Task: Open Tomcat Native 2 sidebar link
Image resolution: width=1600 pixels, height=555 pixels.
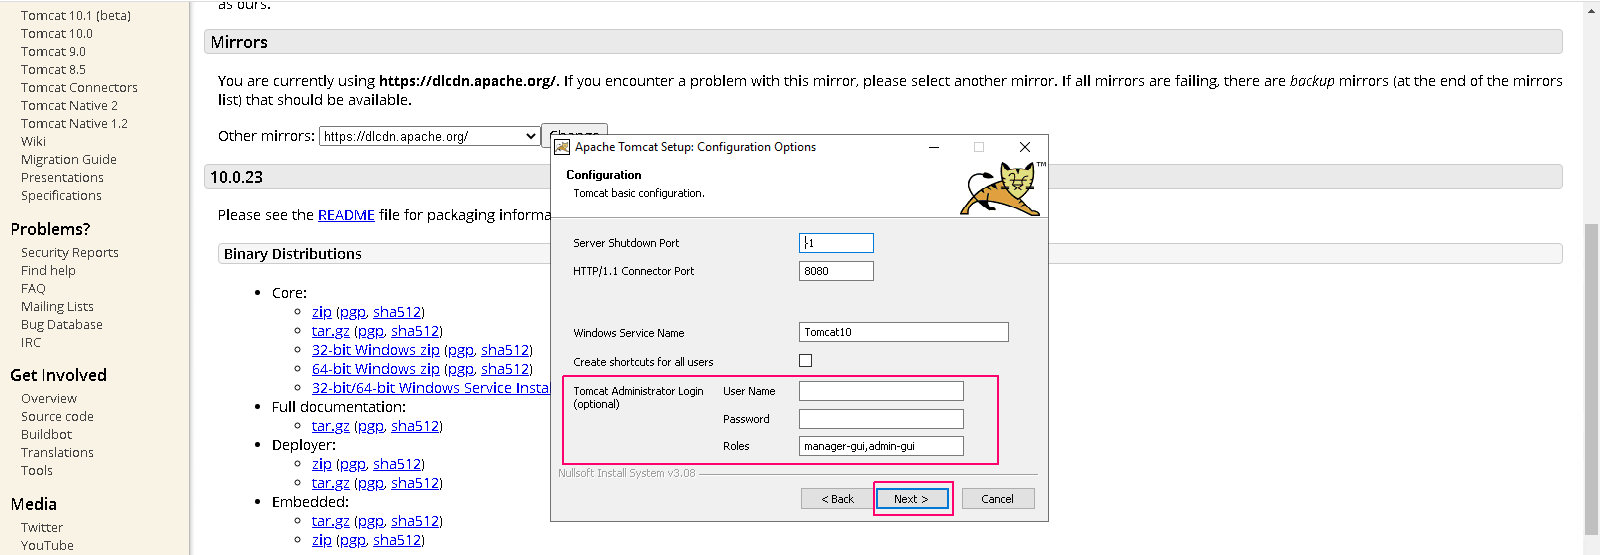Action: (x=69, y=106)
